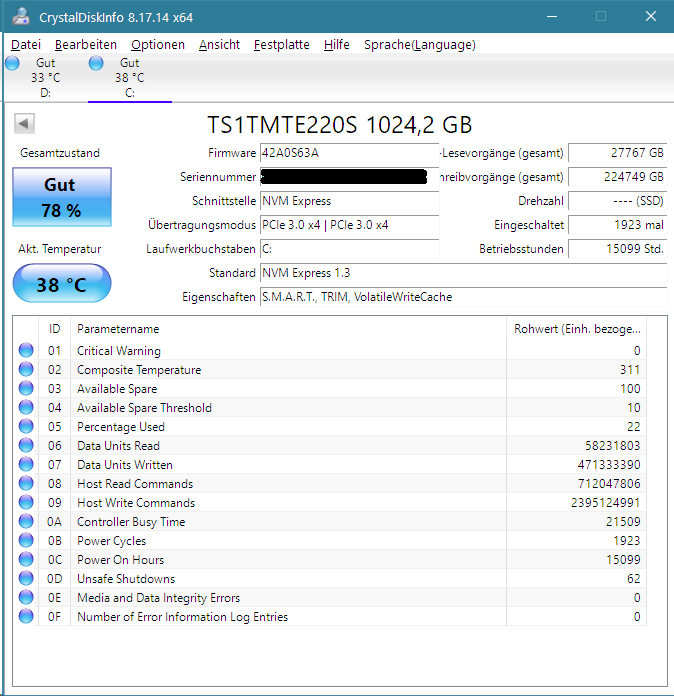
Task: Select Host Read Commands raw value 712047806
Action: [x=609, y=484]
